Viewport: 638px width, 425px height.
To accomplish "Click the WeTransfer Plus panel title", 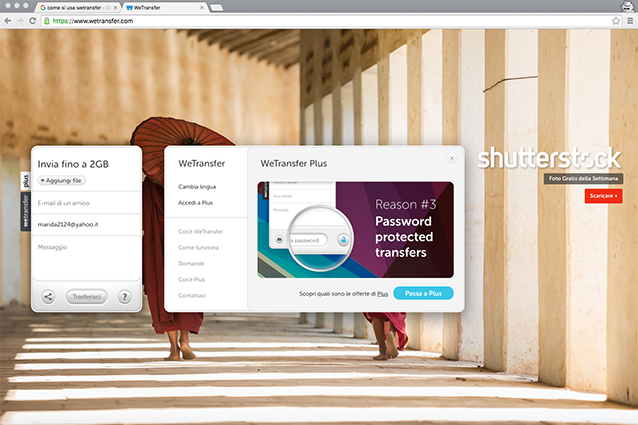I will 294,163.
